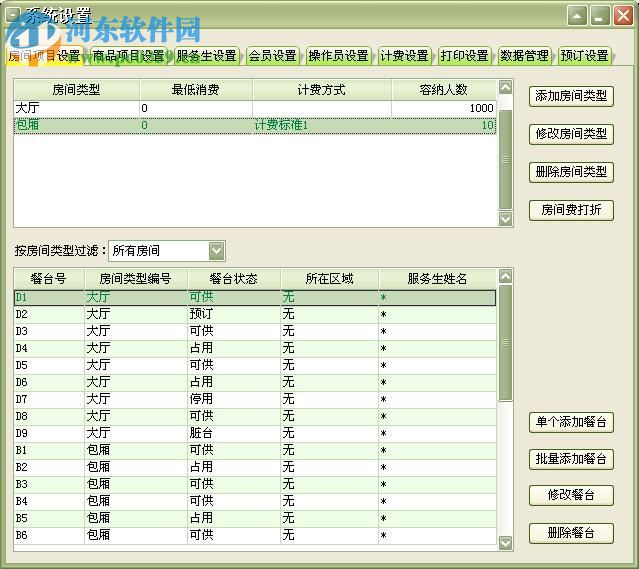This screenshot has height=569, width=639.
Task: Minimize the 系统设置 window
Action: click(599, 16)
